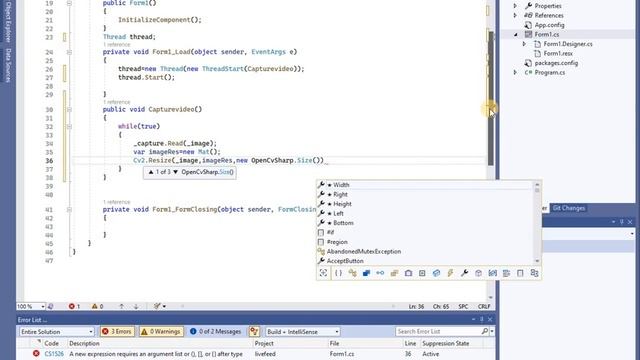Expand the Form1.Designer.cs node

tap(524, 44)
